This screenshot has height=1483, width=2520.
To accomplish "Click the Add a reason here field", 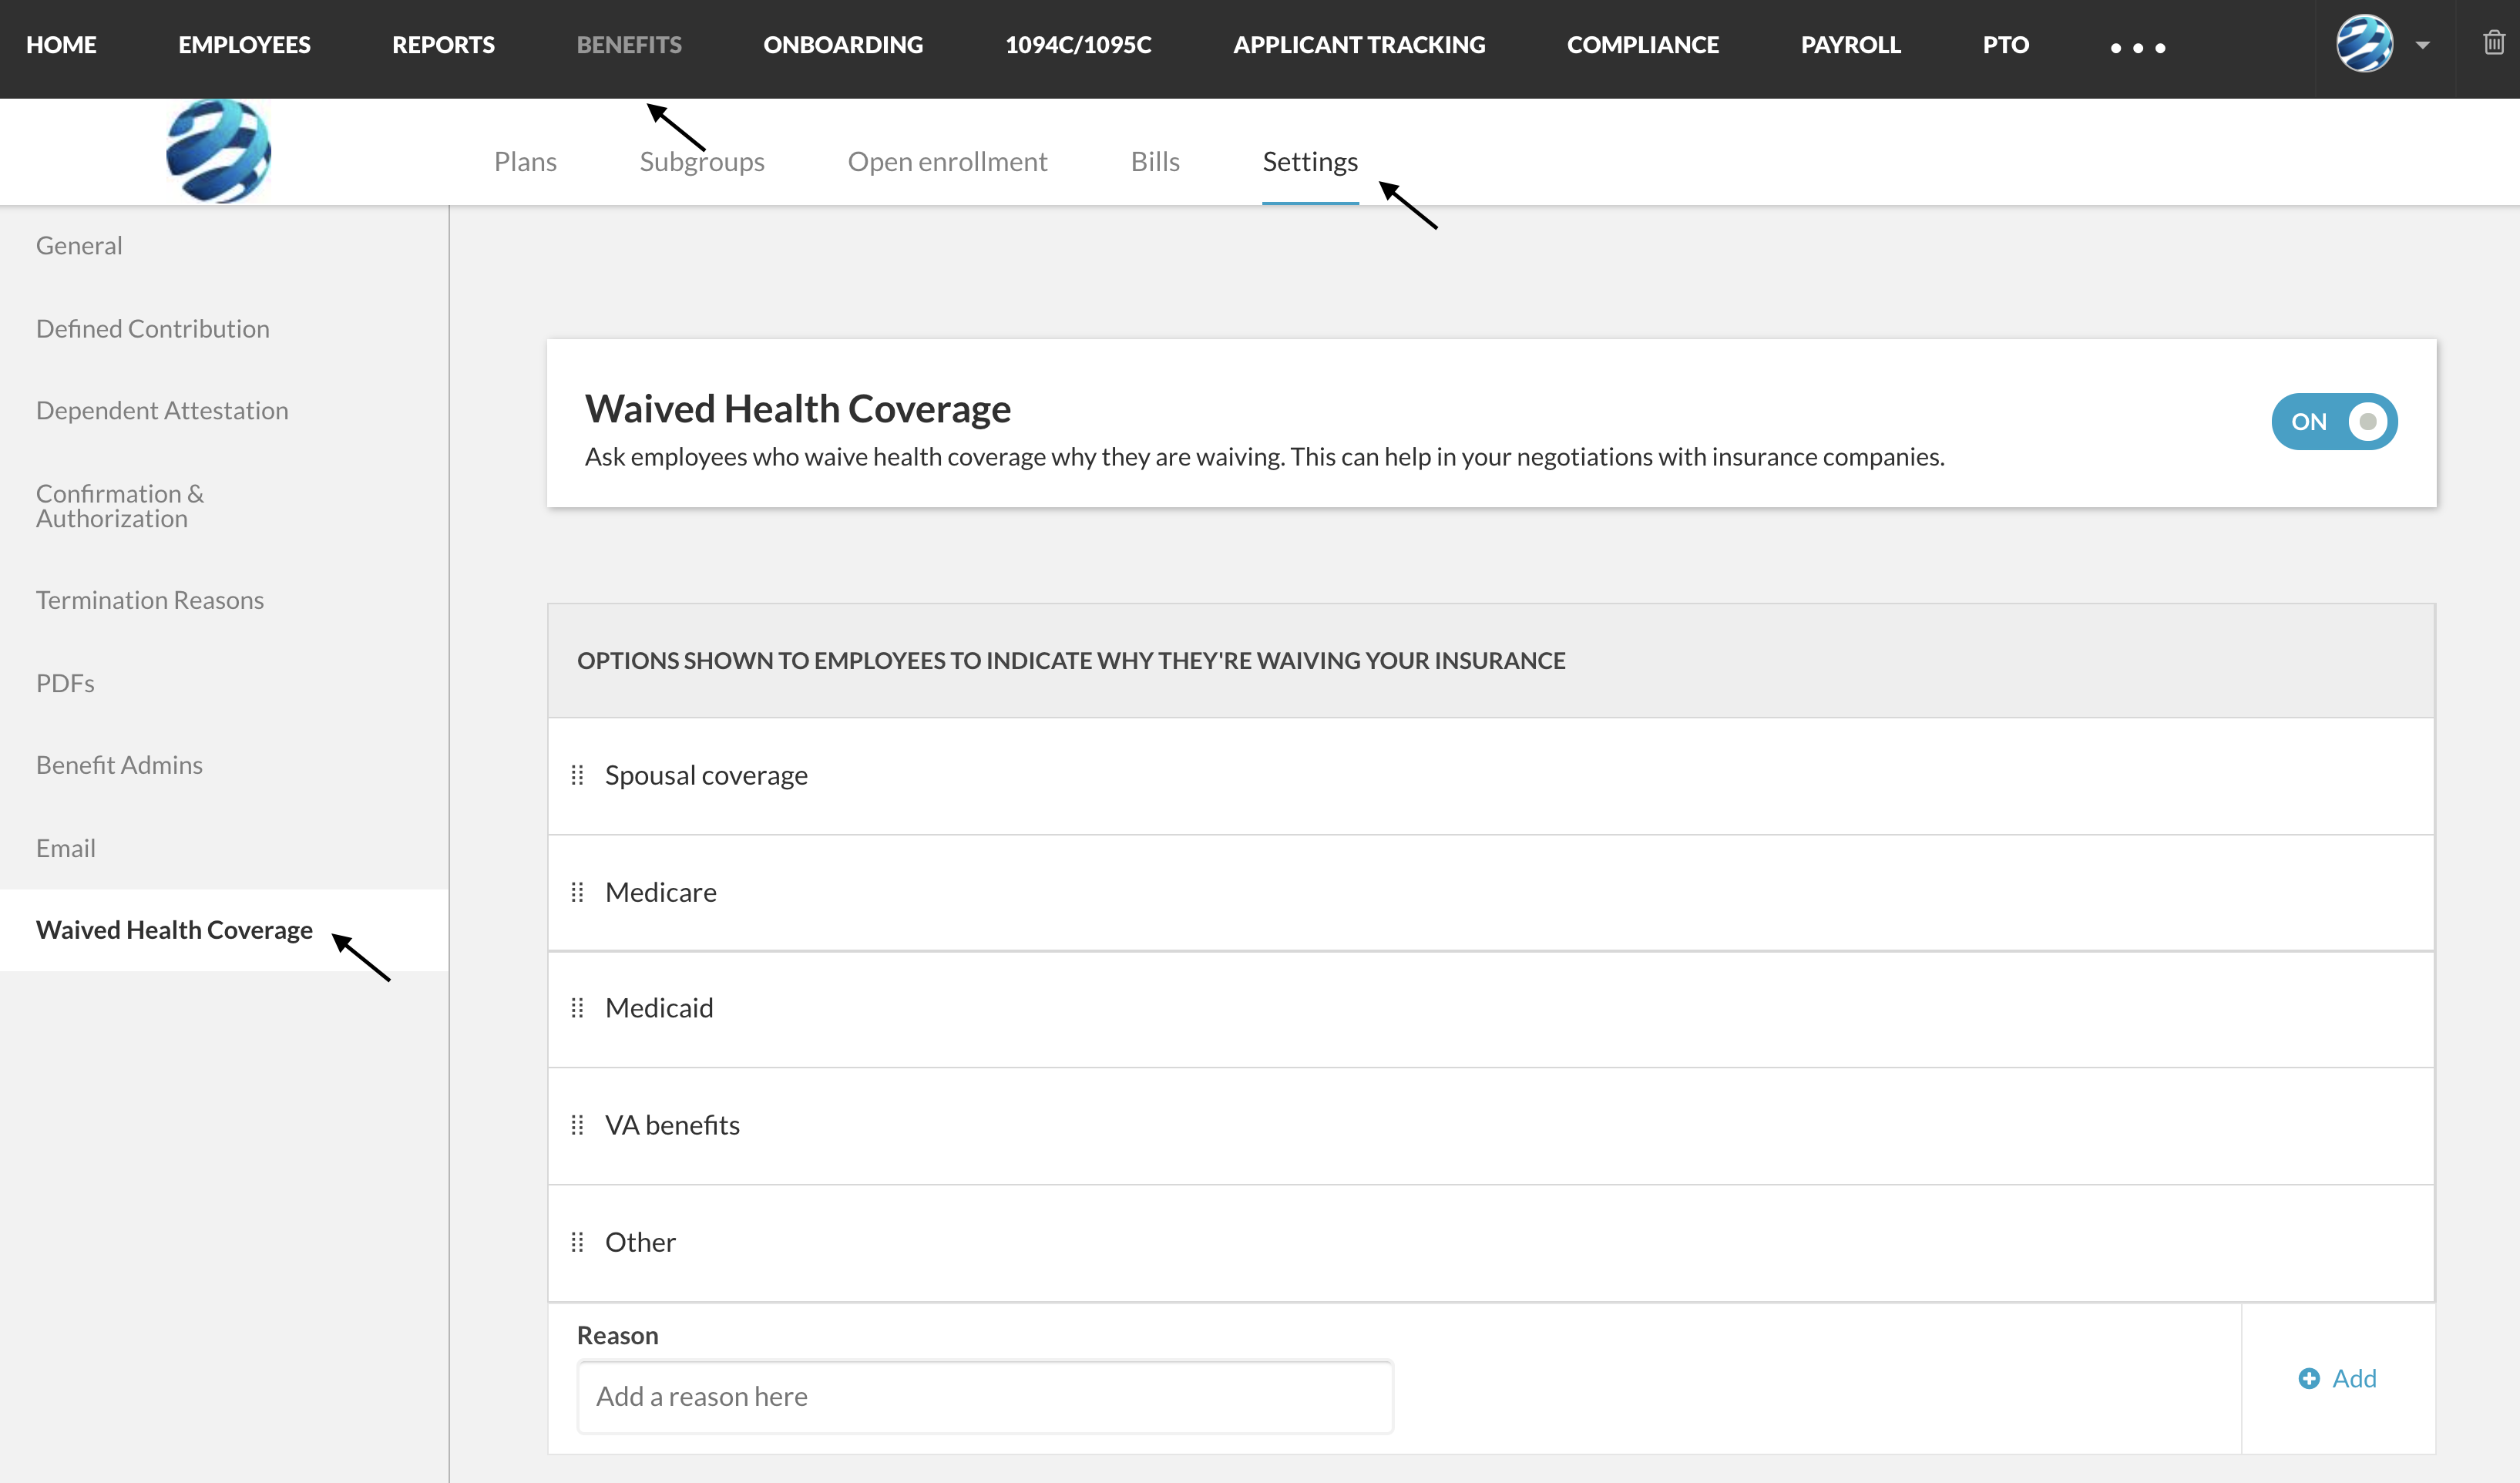I will 985,1396.
